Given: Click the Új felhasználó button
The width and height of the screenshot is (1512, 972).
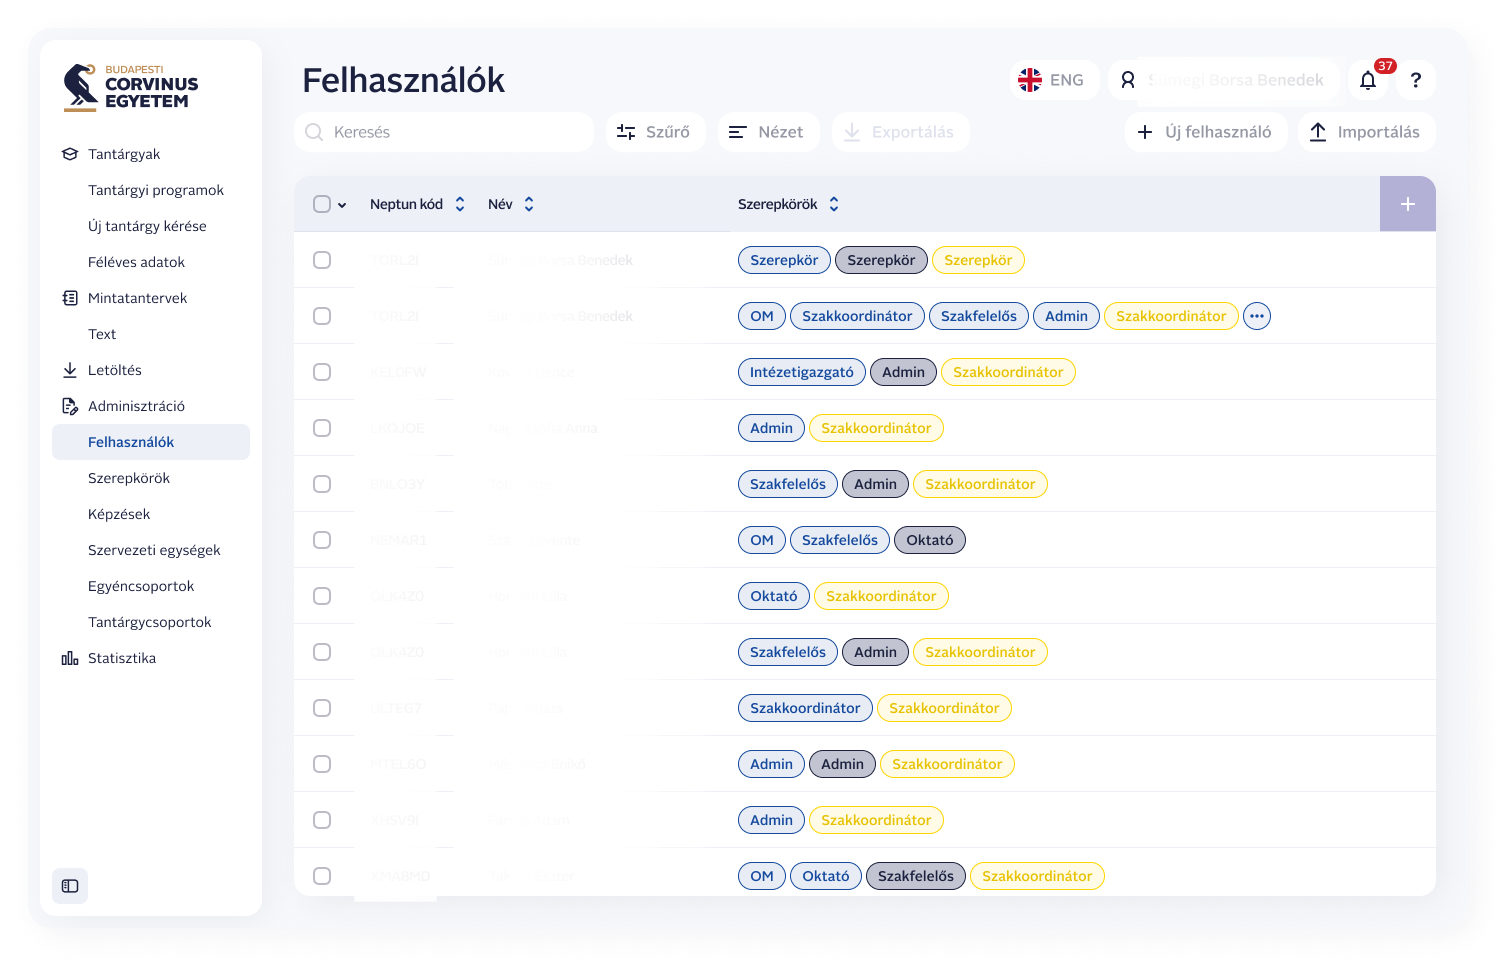Looking at the screenshot, I should tap(1205, 132).
